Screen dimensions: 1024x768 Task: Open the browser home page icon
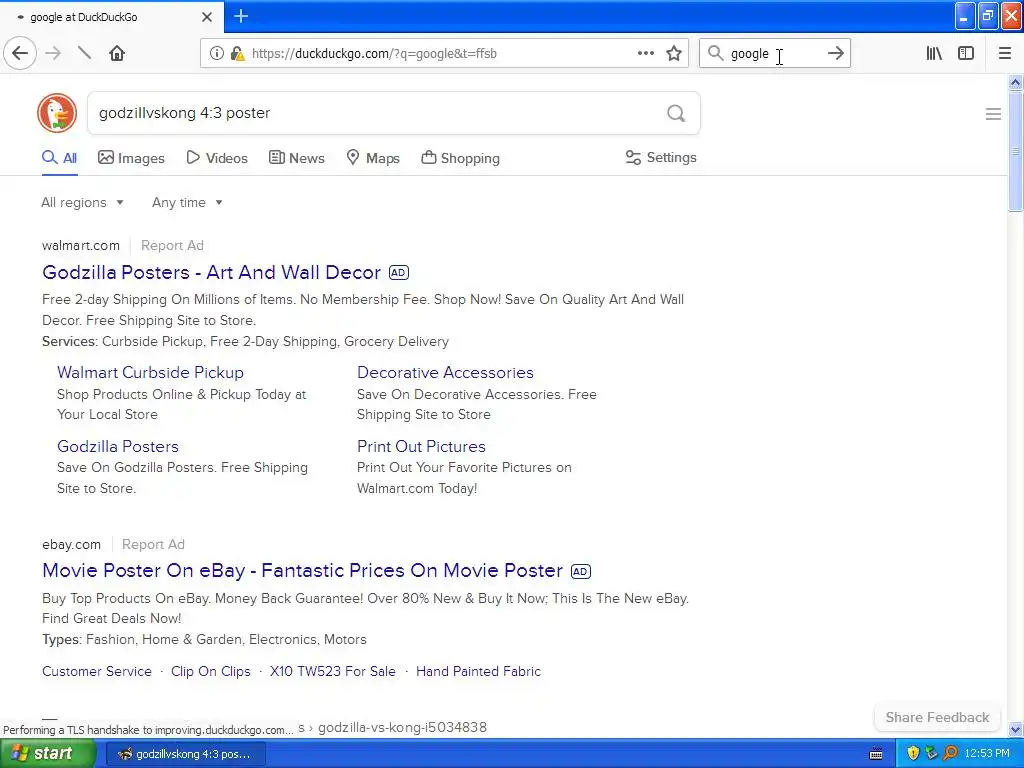(117, 53)
